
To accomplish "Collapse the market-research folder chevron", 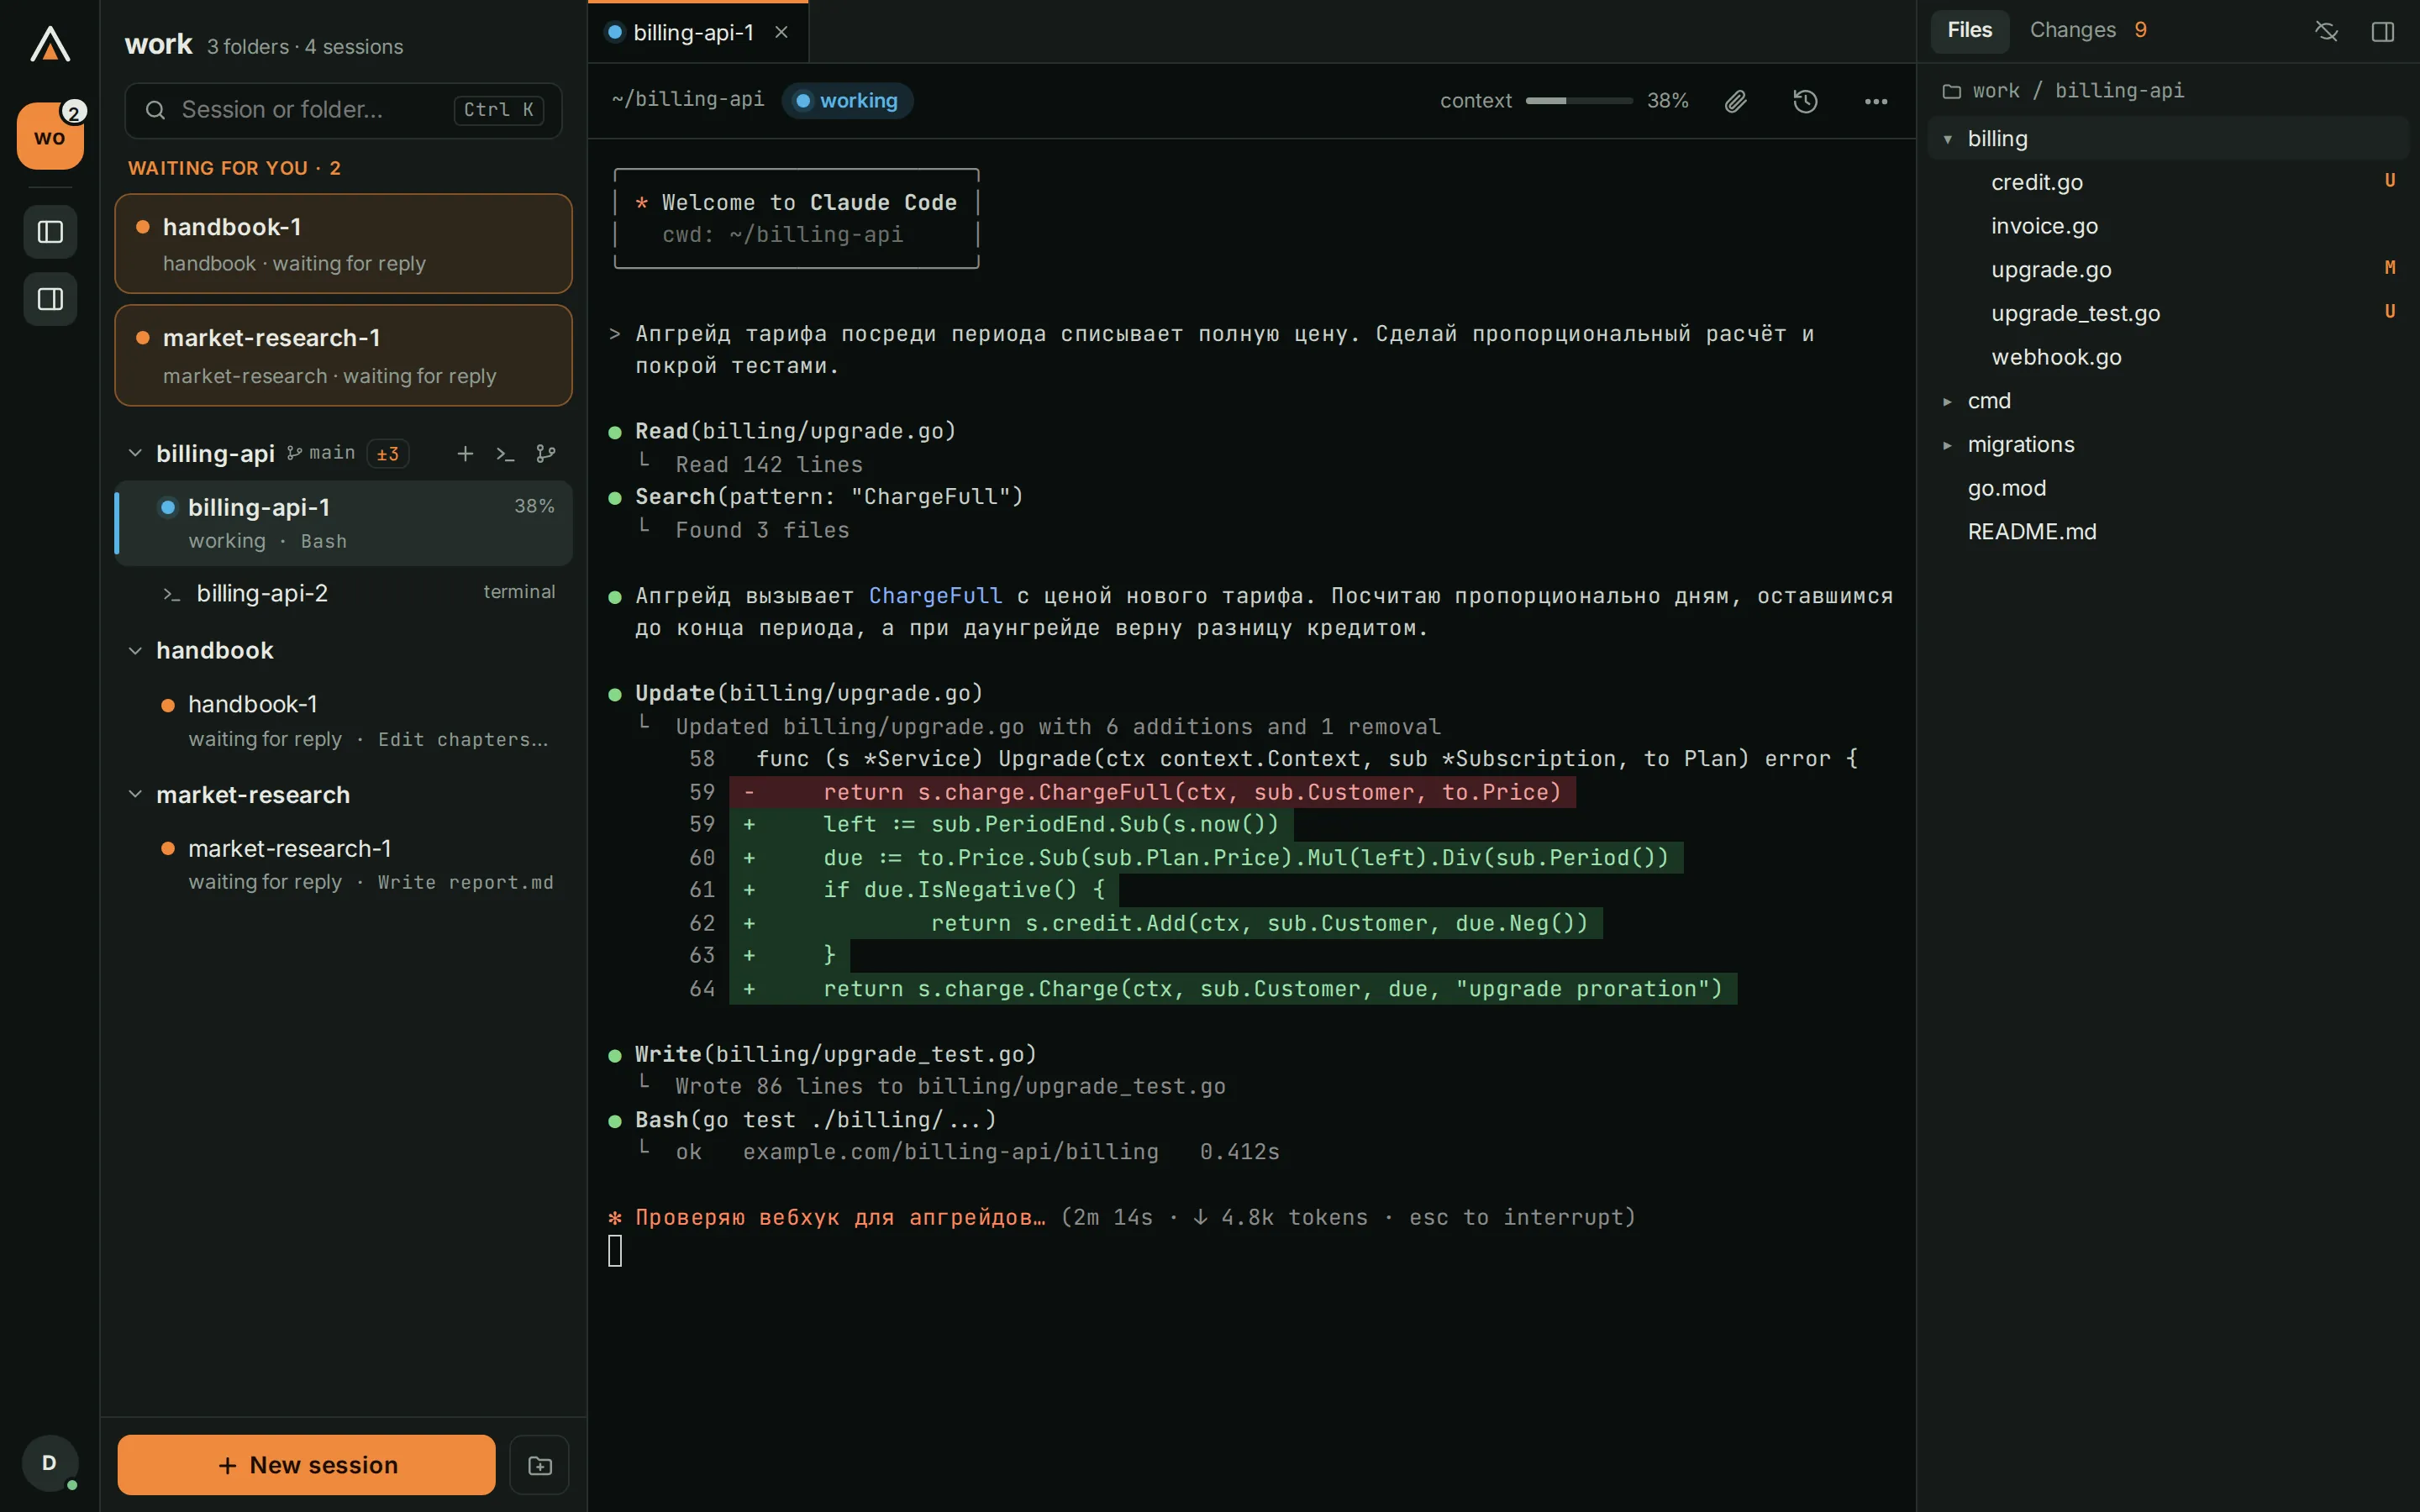I will tap(135, 795).
